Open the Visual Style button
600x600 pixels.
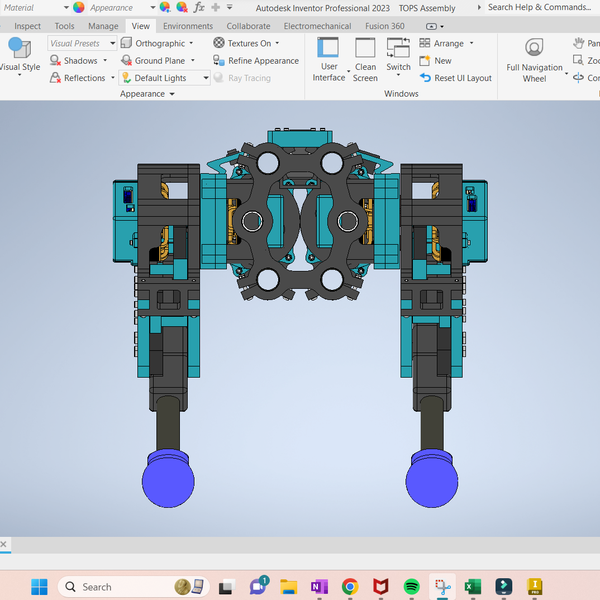click(x=19, y=56)
